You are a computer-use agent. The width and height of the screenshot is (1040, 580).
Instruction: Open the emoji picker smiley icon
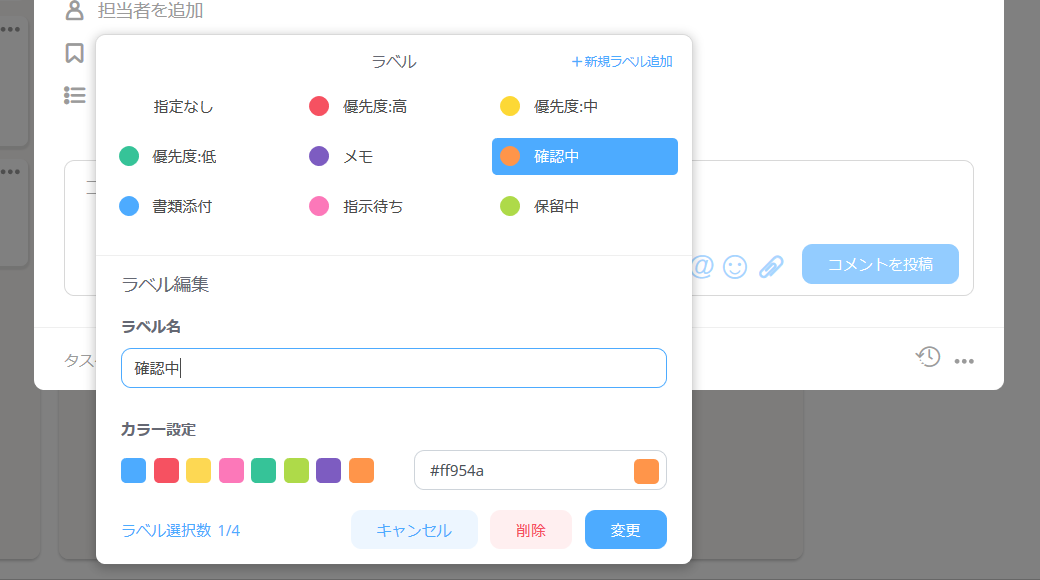735,266
